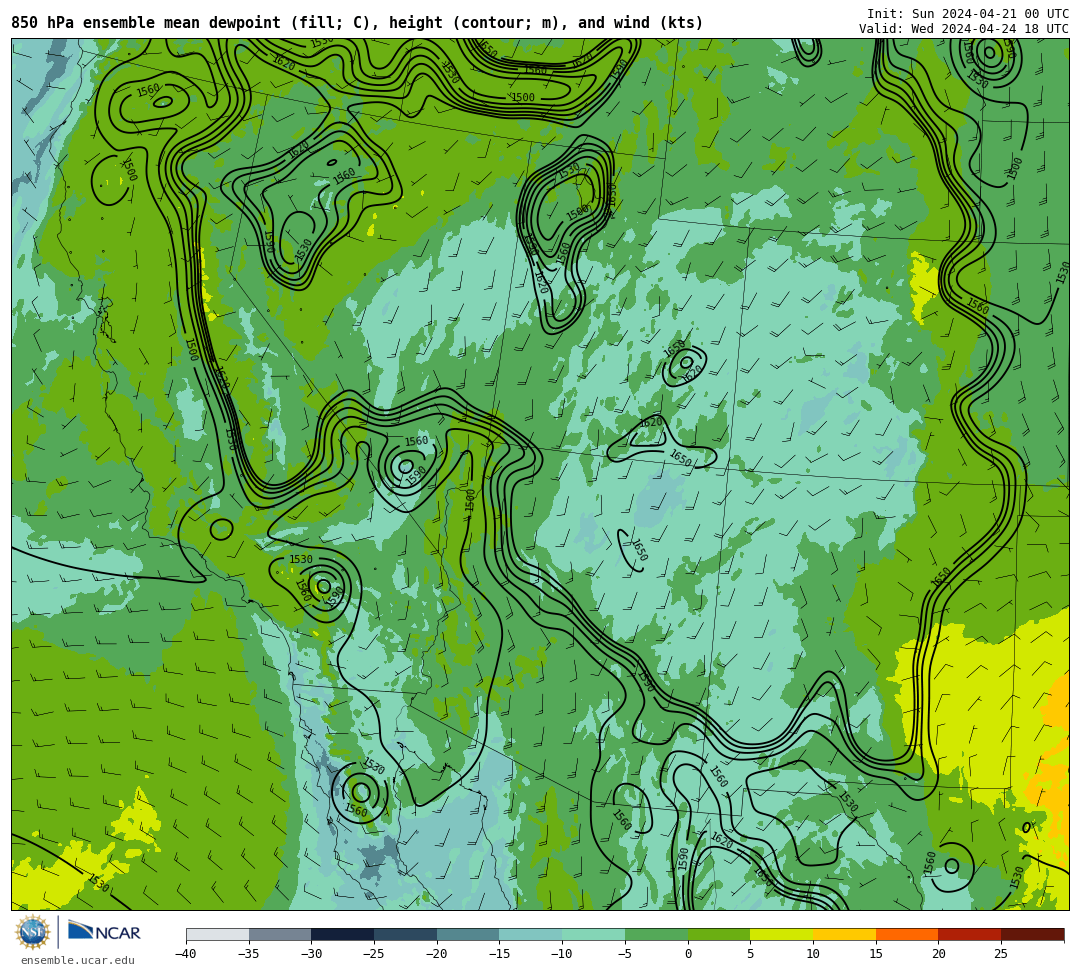Pick the slate gray -35 to -30 colorbar segment
The width and height of the screenshot is (1080, 973).
click(280, 934)
